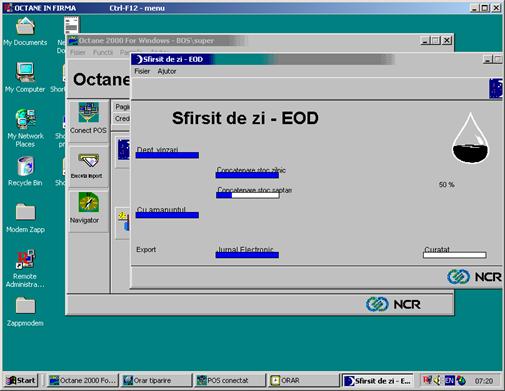This screenshot has height=391, width=505.
Task: Switch to Orar tiparire taskbar button
Action: coord(156,380)
